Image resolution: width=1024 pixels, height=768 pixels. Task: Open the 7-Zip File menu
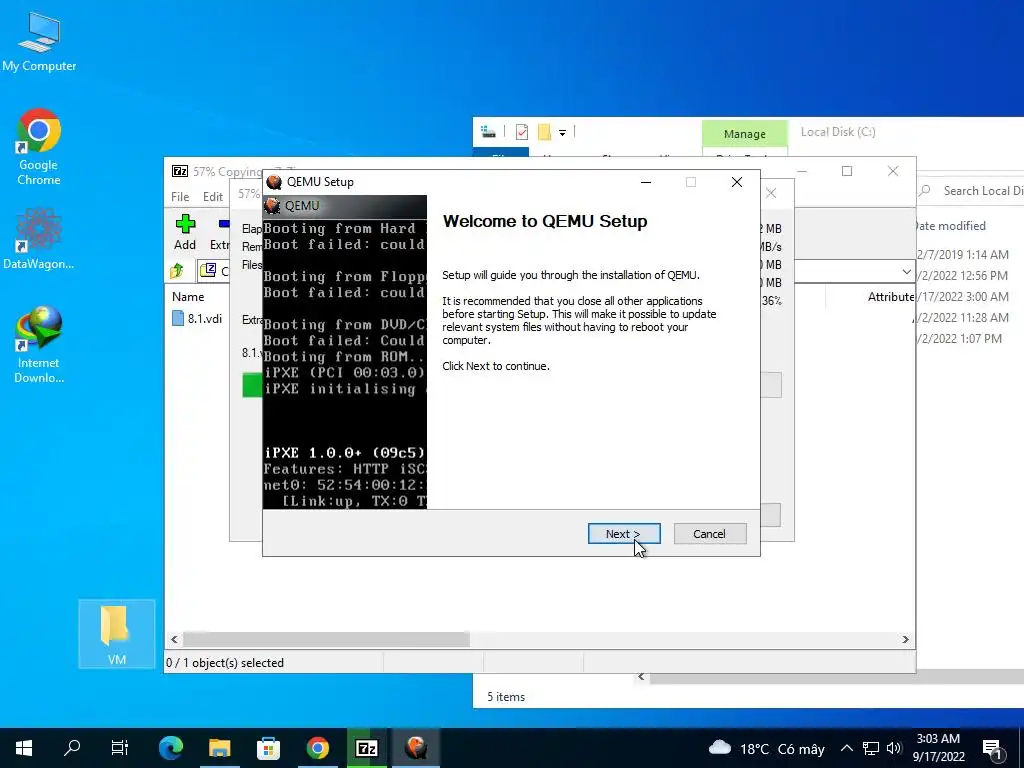pos(180,197)
